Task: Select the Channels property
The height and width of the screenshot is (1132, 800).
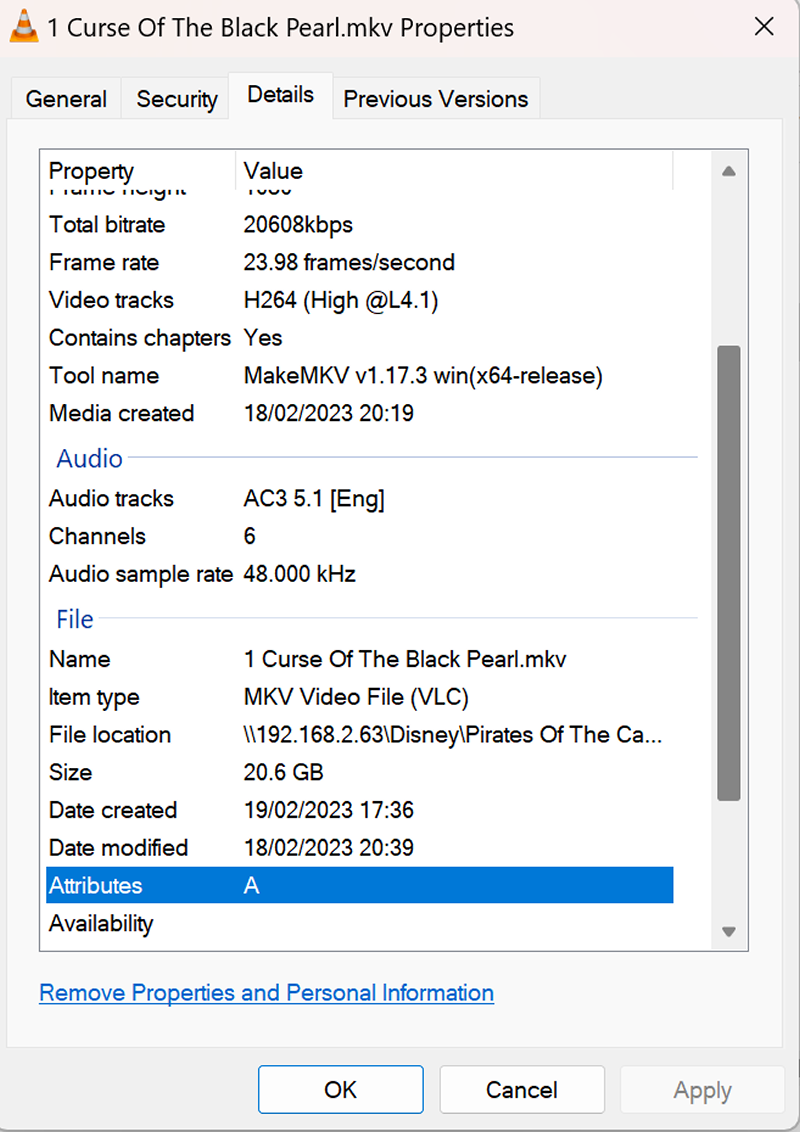Action: [x=97, y=536]
